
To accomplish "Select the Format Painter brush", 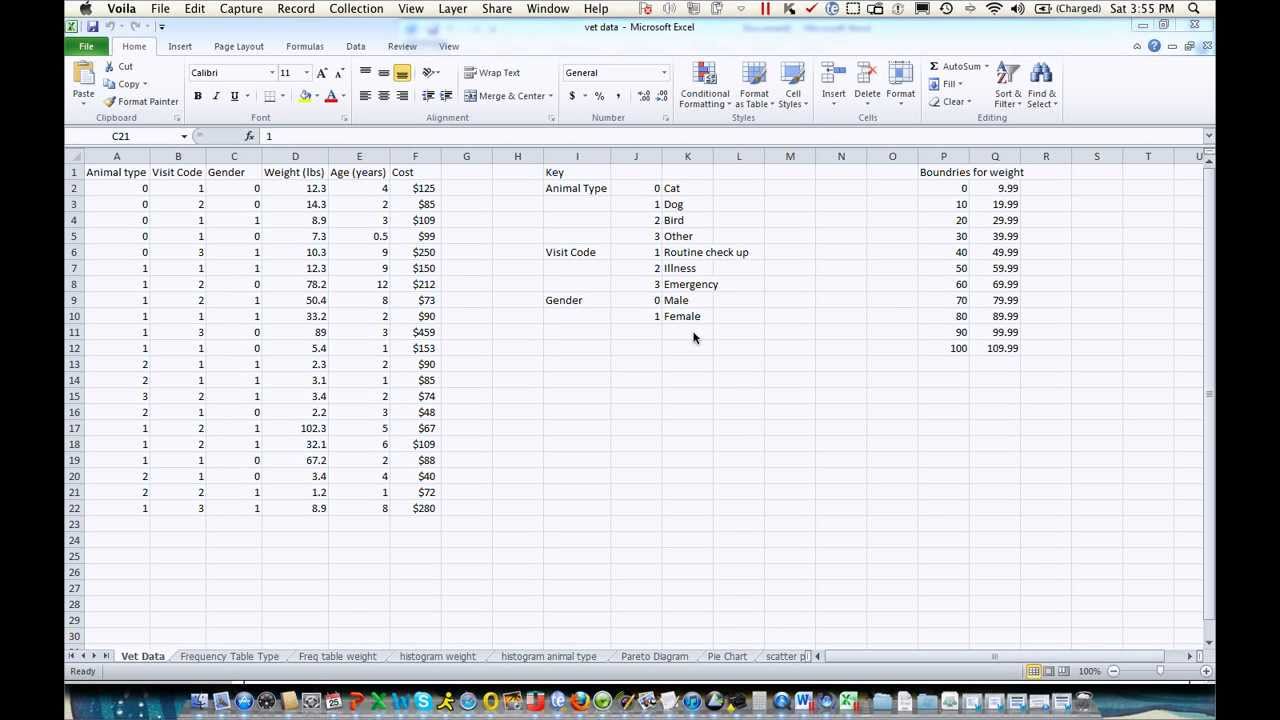I will (110, 102).
